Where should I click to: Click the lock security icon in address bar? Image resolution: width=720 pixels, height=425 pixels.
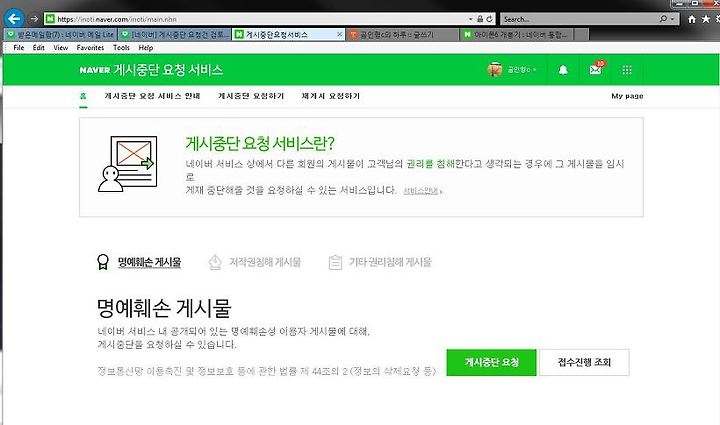coord(480,19)
